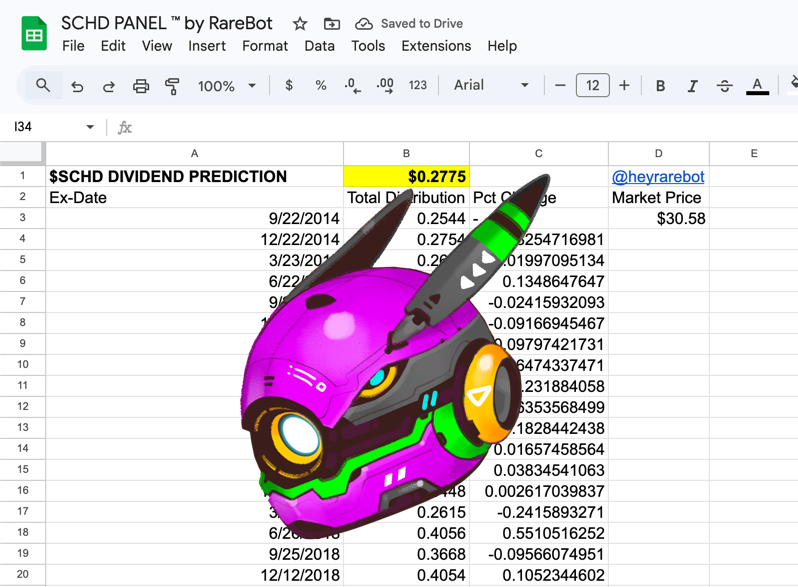Image resolution: width=798 pixels, height=587 pixels.
Task: Increase the font size with plus
Action: [x=624, y=85]
